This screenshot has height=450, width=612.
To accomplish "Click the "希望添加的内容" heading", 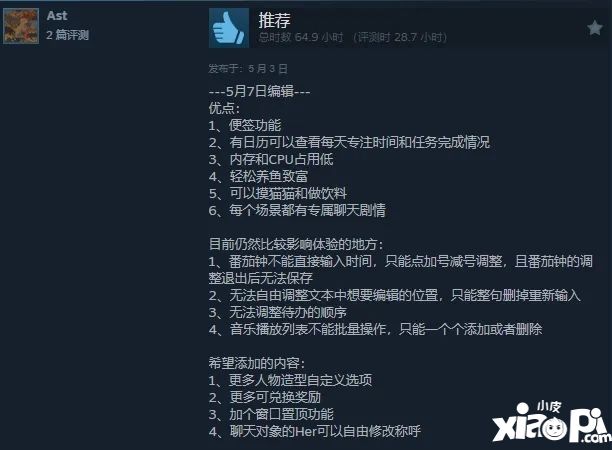I will 256,363.
